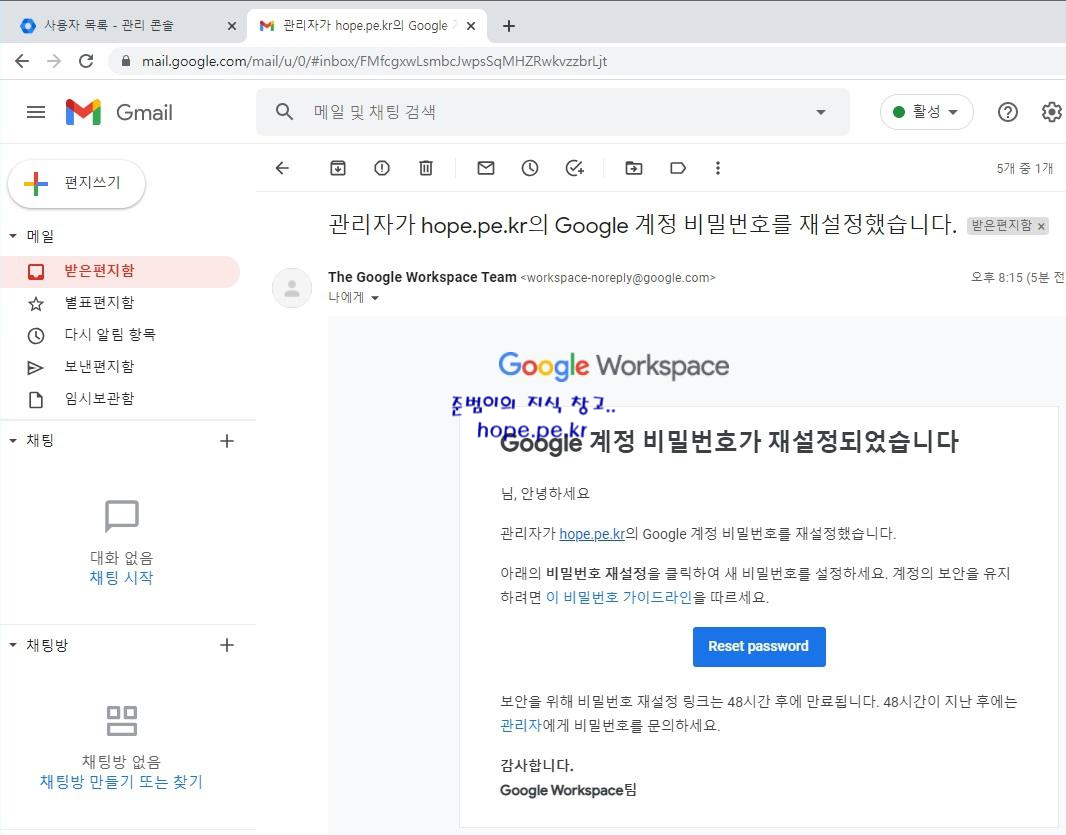This screenshot has width=1066, height=835.
Task: Click the Reset password button
Action: [759, 647]
